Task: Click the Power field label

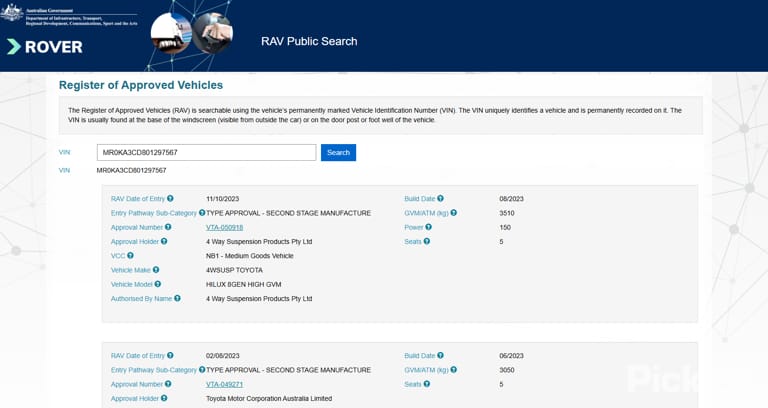Action: [x=413, y=227]
